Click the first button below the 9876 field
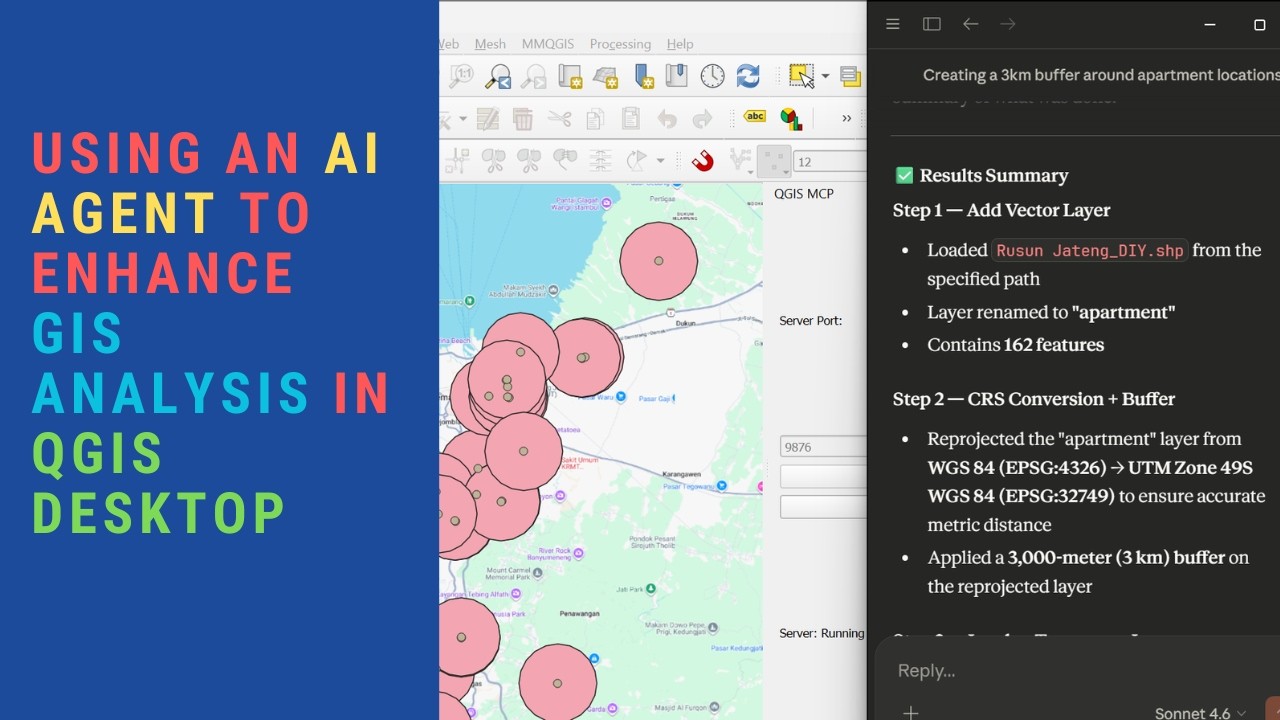 click(823, 476)
